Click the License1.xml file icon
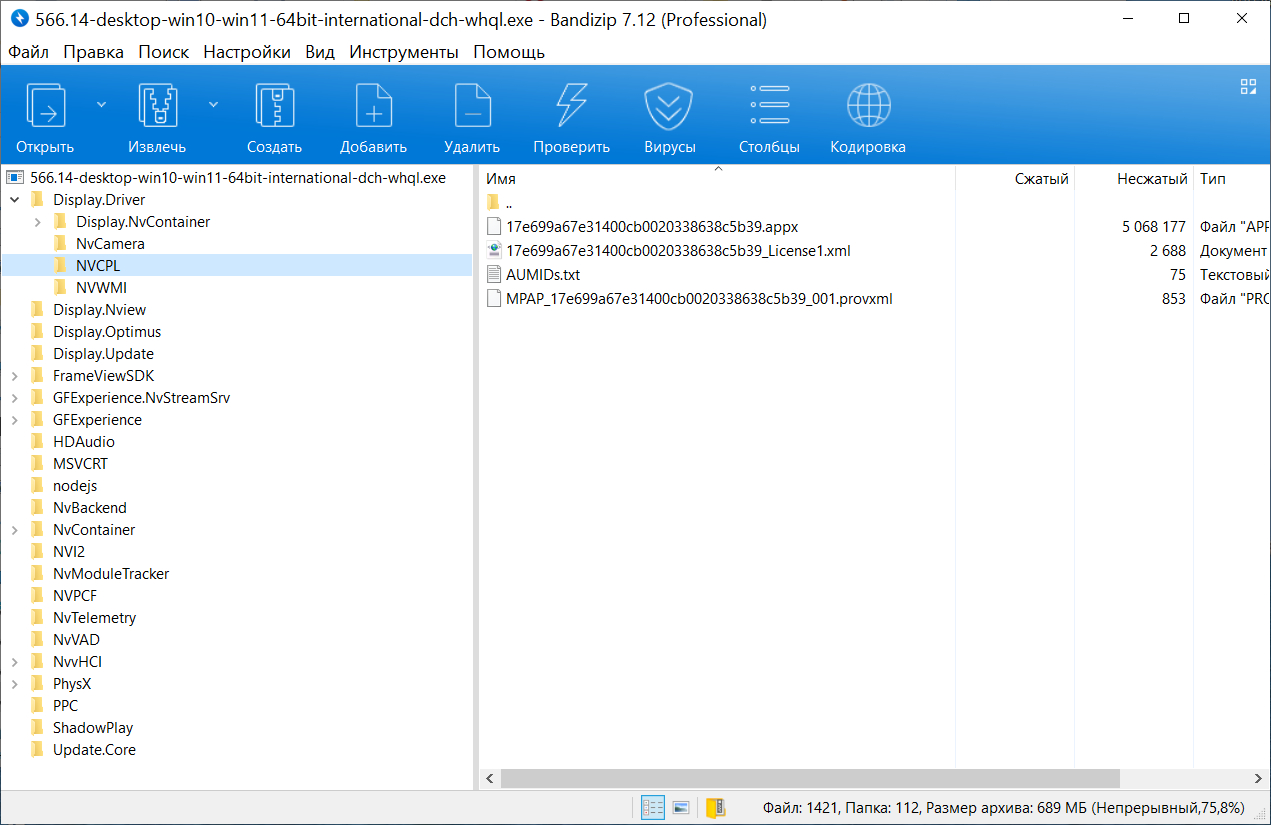The height and width of the screenshot is (825, 1271). (x=493, y=251)
